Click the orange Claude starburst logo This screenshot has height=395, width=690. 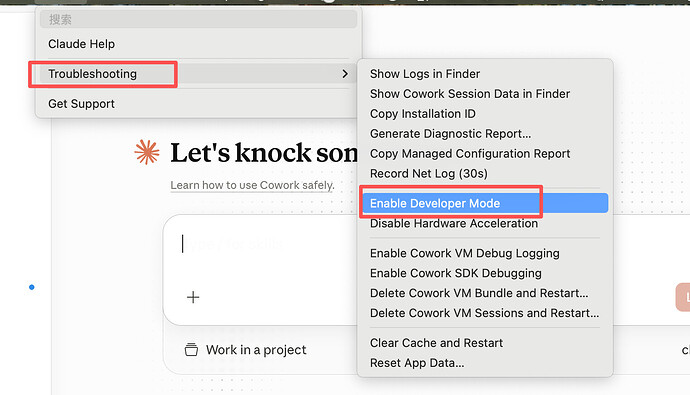click(147, 152)
